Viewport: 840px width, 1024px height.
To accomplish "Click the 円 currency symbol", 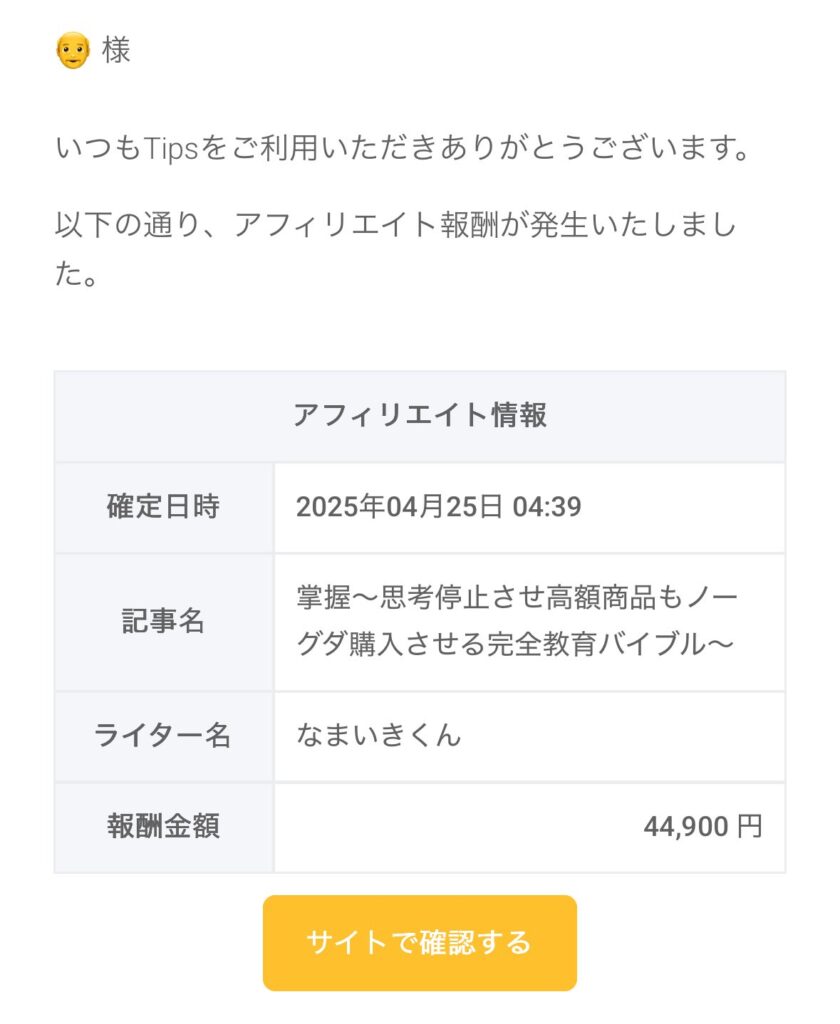I will click(x=750, y=827).
